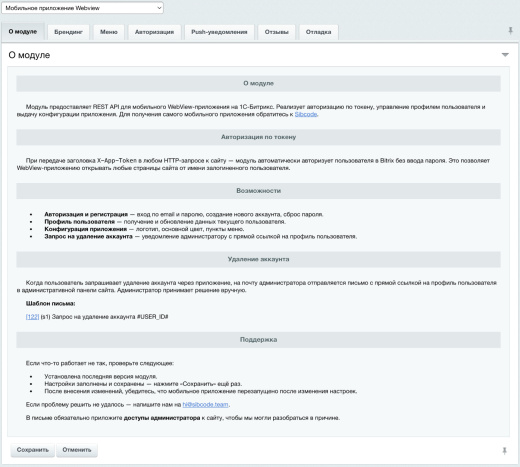
Task: Open the module selector dropdown
Action: coord(82,8)
